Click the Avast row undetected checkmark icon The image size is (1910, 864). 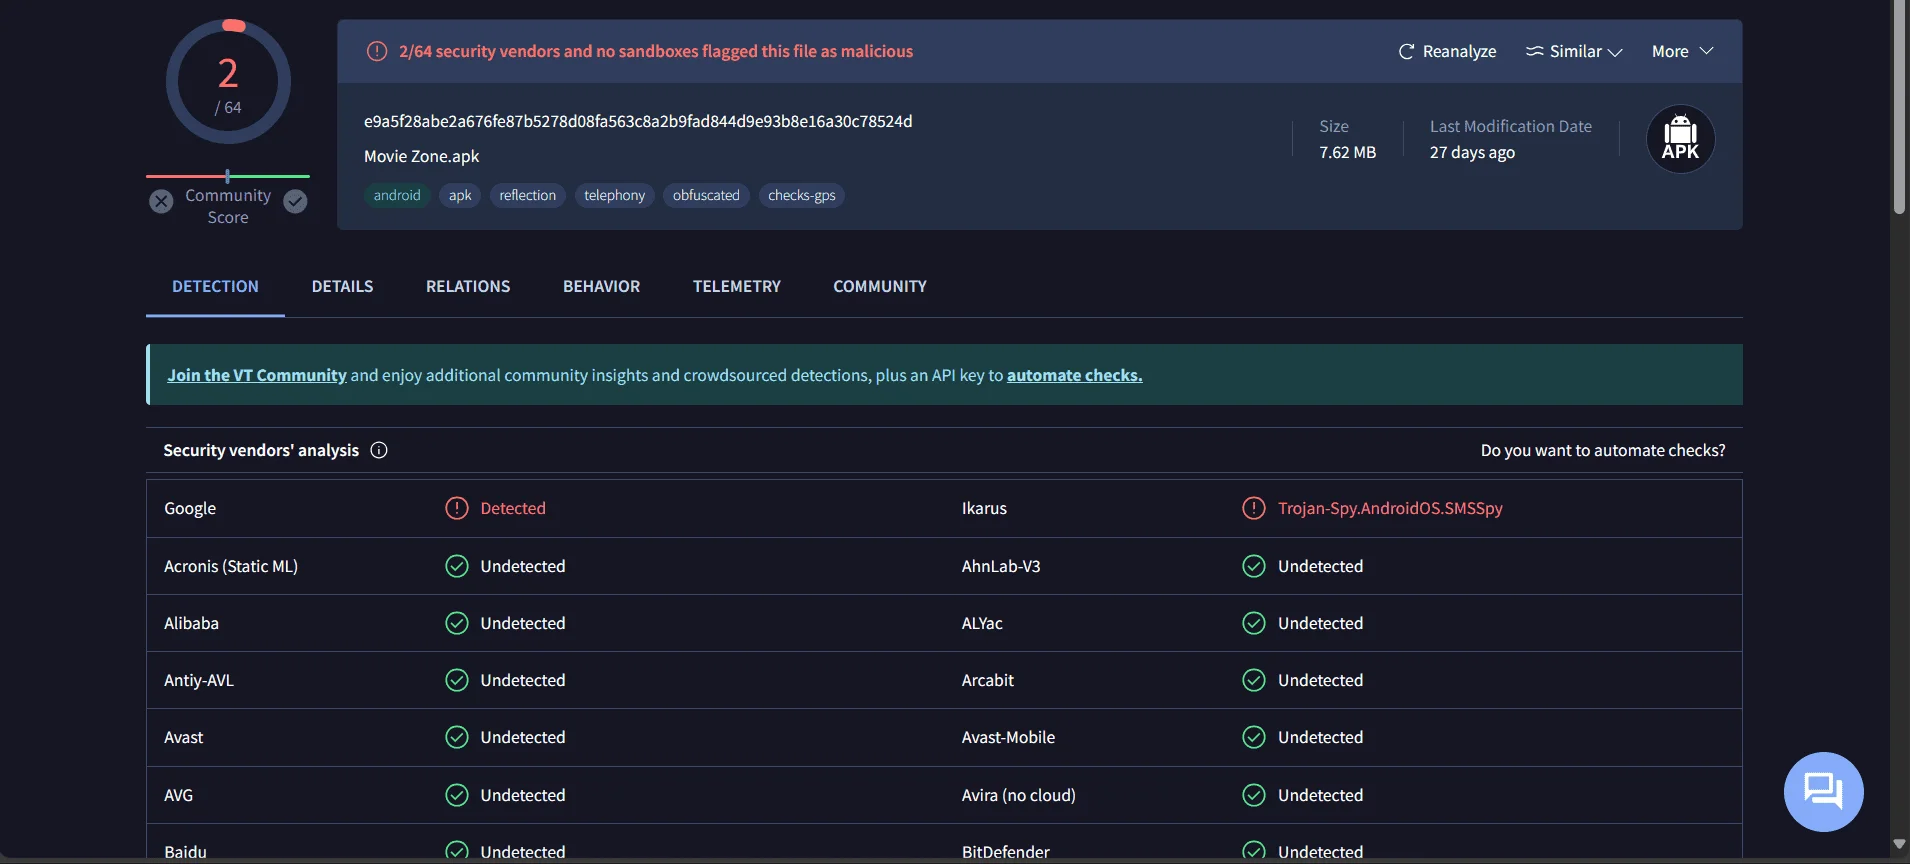457,737
